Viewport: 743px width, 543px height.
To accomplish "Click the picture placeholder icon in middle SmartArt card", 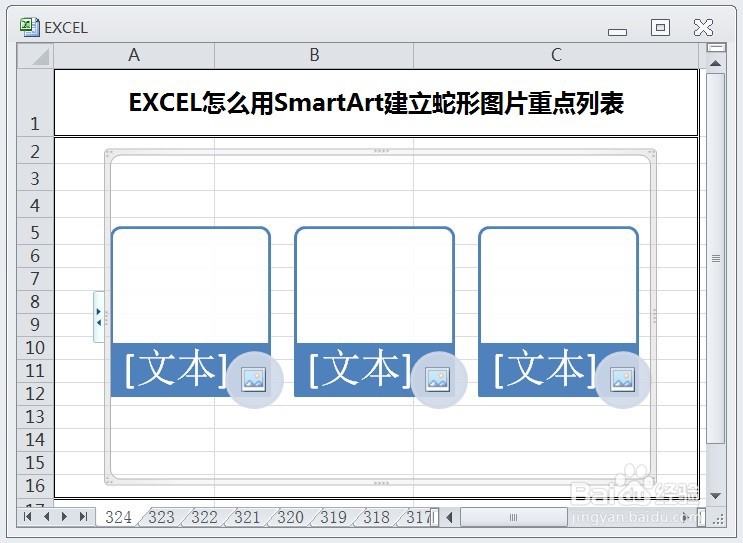I will [x=438, y=380].
